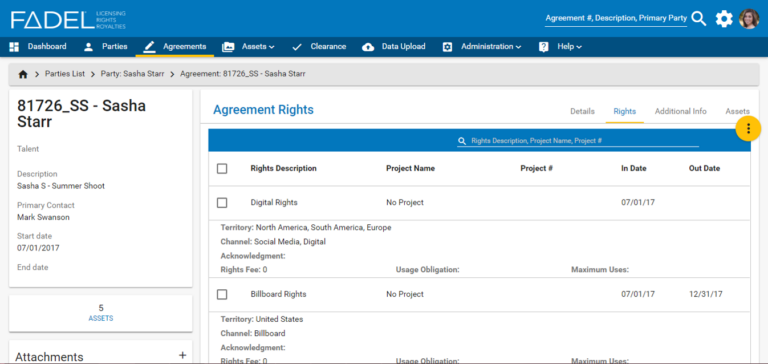
Task: Check the Digital Rights row checkbox
Action: pyautogui.click(x=222, y=202)
